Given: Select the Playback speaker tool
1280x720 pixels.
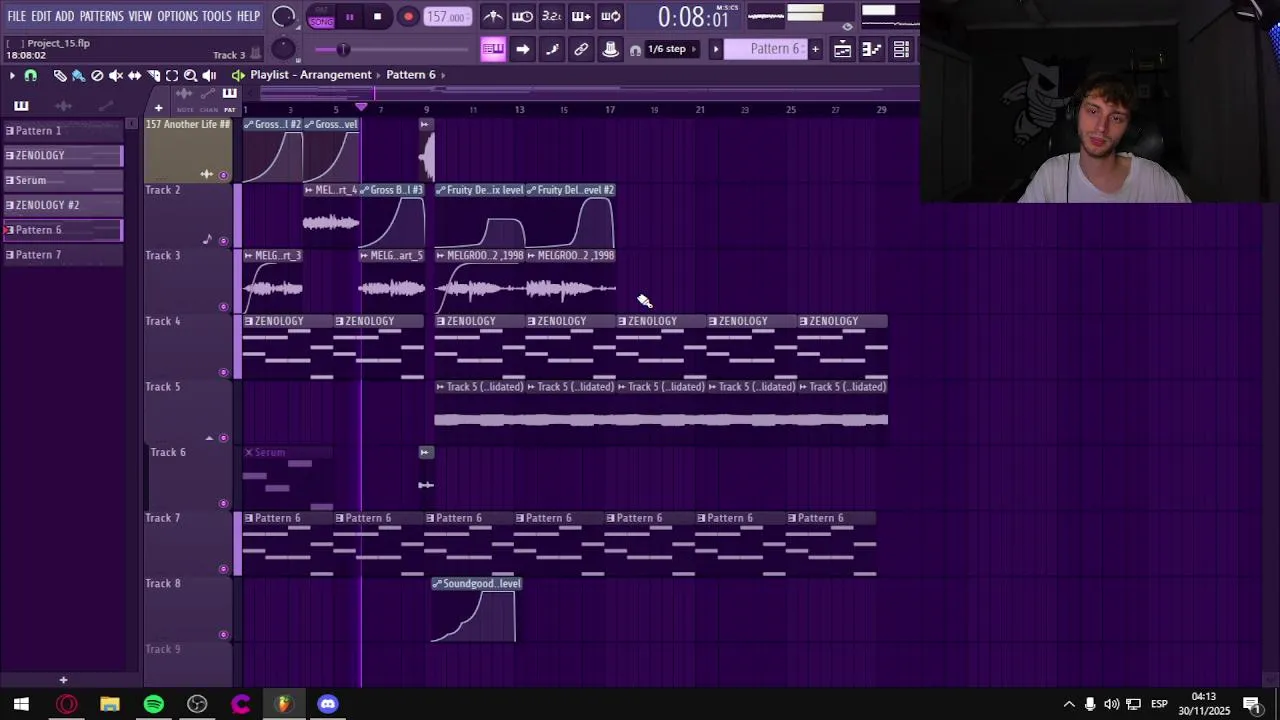Looking at the screenshot, I should click(x=209, y=75).
